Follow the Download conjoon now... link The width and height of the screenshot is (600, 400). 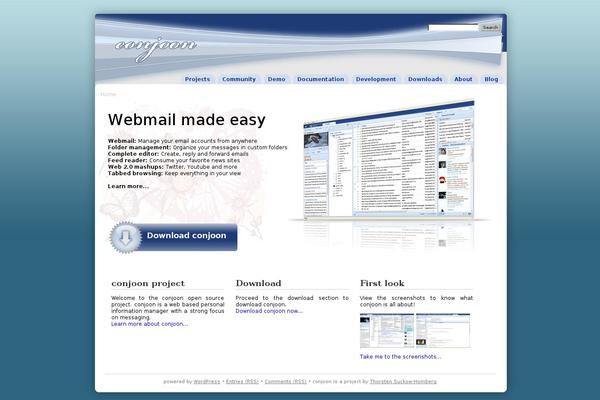(x=269, y=311)
